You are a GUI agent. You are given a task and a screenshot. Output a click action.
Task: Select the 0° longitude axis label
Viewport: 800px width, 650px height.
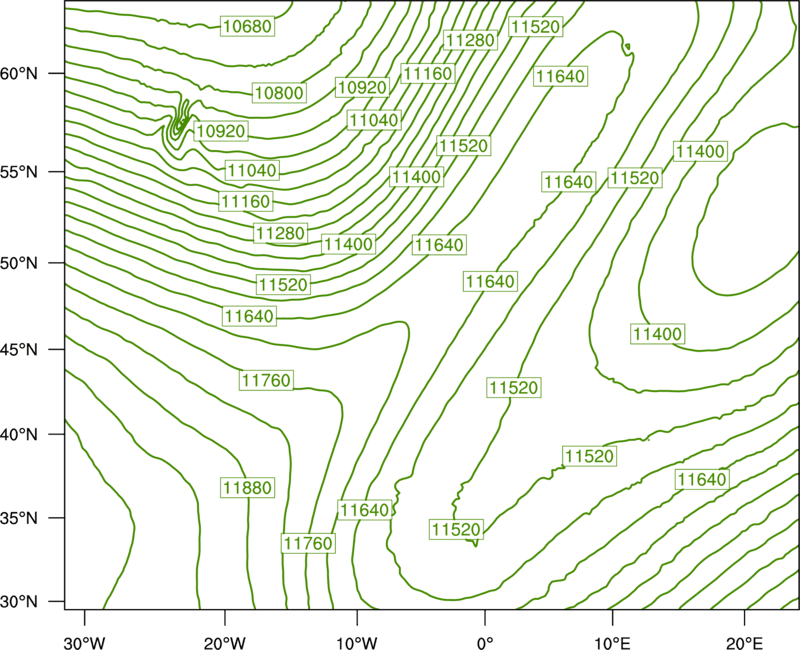pyautogui.click(x=485, y=642)
